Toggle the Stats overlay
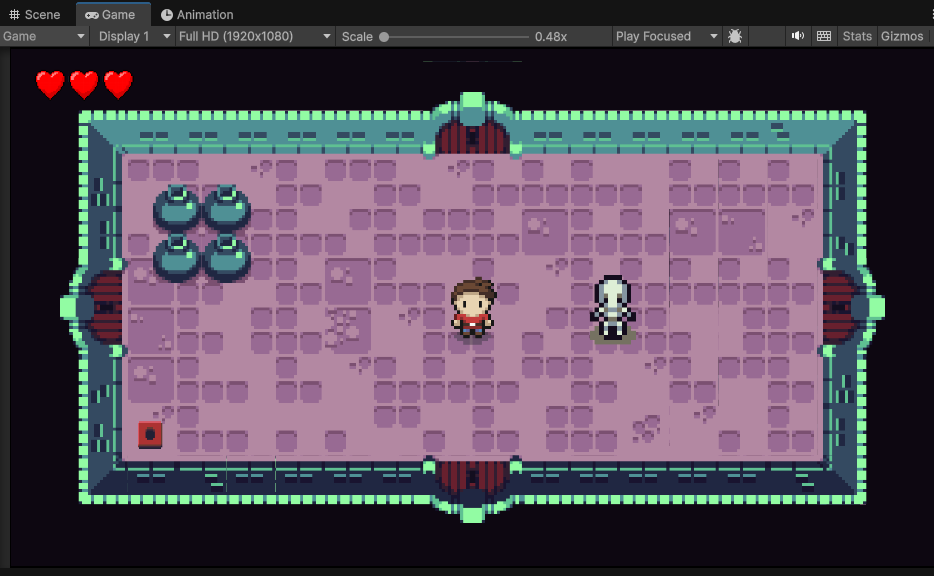The width and height of the screenshot is (934, 576). [857, 36]
